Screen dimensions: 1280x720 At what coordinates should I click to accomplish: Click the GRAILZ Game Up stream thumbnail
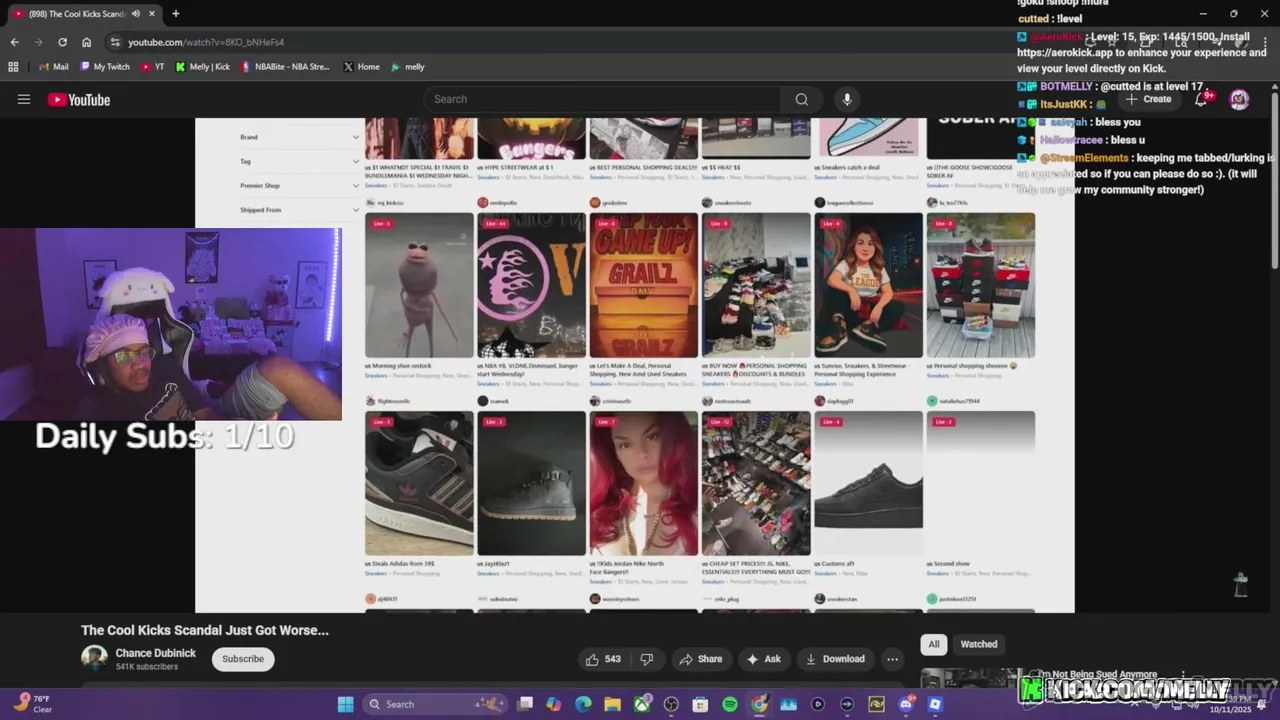point(644,285)
